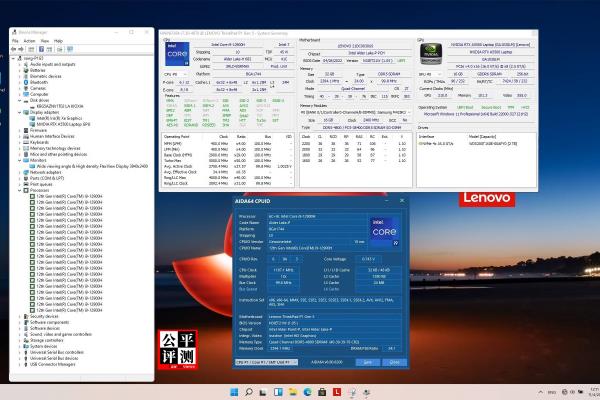Click Save button in AIDA64 CPUID

367,362
